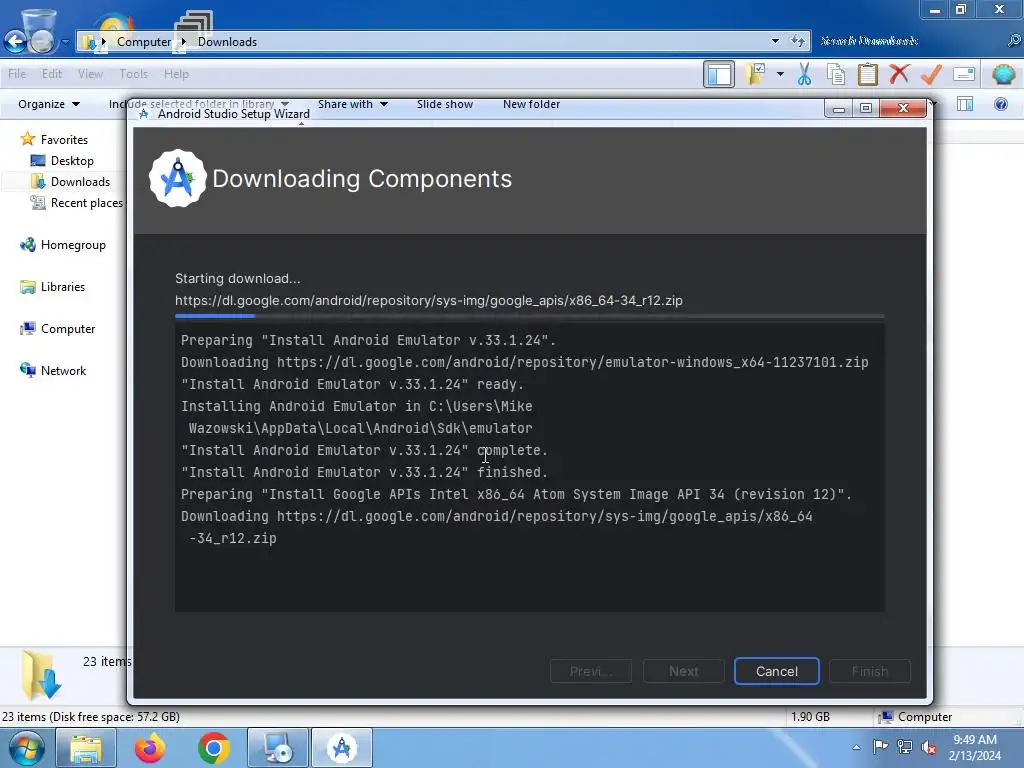Click the red X Delete icon
The width and height of the screenshot is (1024, 768).
[x=899, y=74]
